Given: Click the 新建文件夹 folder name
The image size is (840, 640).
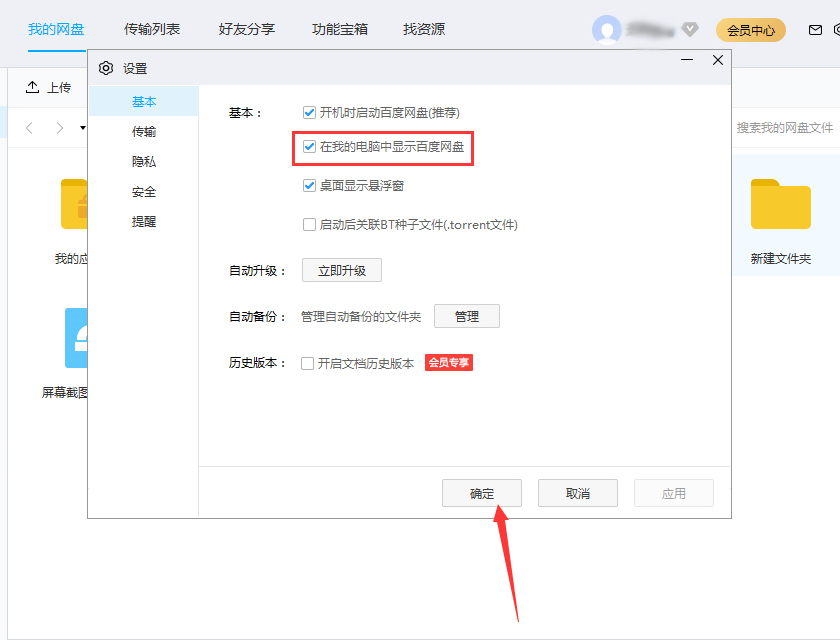Looking at the screenshot, I should (x=781, y=259).
